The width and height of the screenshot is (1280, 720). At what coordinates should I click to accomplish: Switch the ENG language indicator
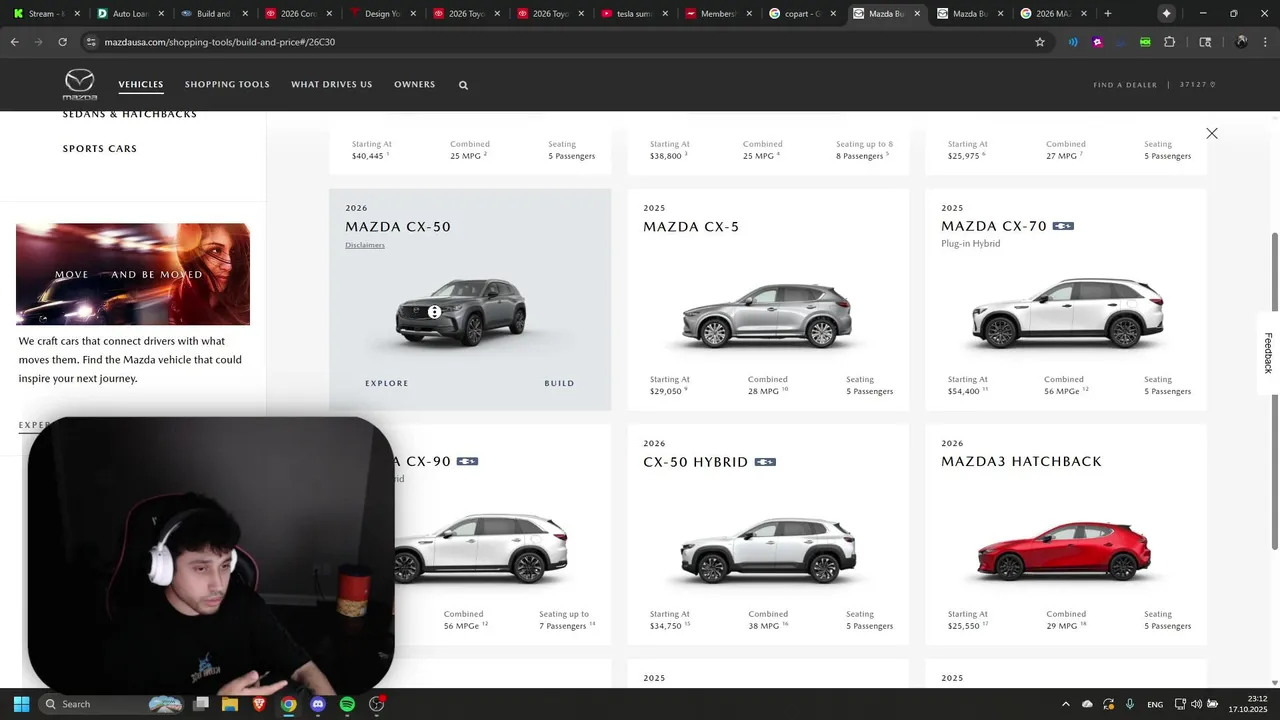click(x=1155, y=704)
